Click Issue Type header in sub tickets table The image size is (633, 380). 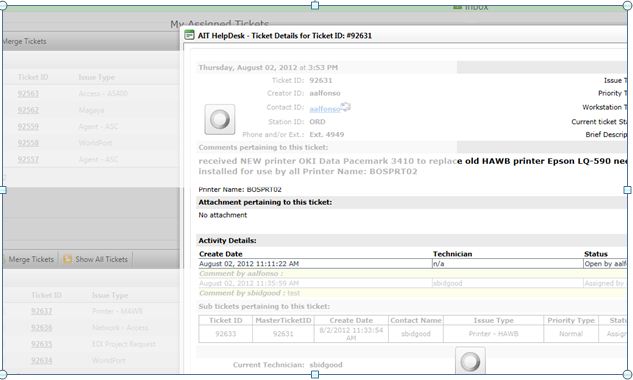tap(494, 320)
